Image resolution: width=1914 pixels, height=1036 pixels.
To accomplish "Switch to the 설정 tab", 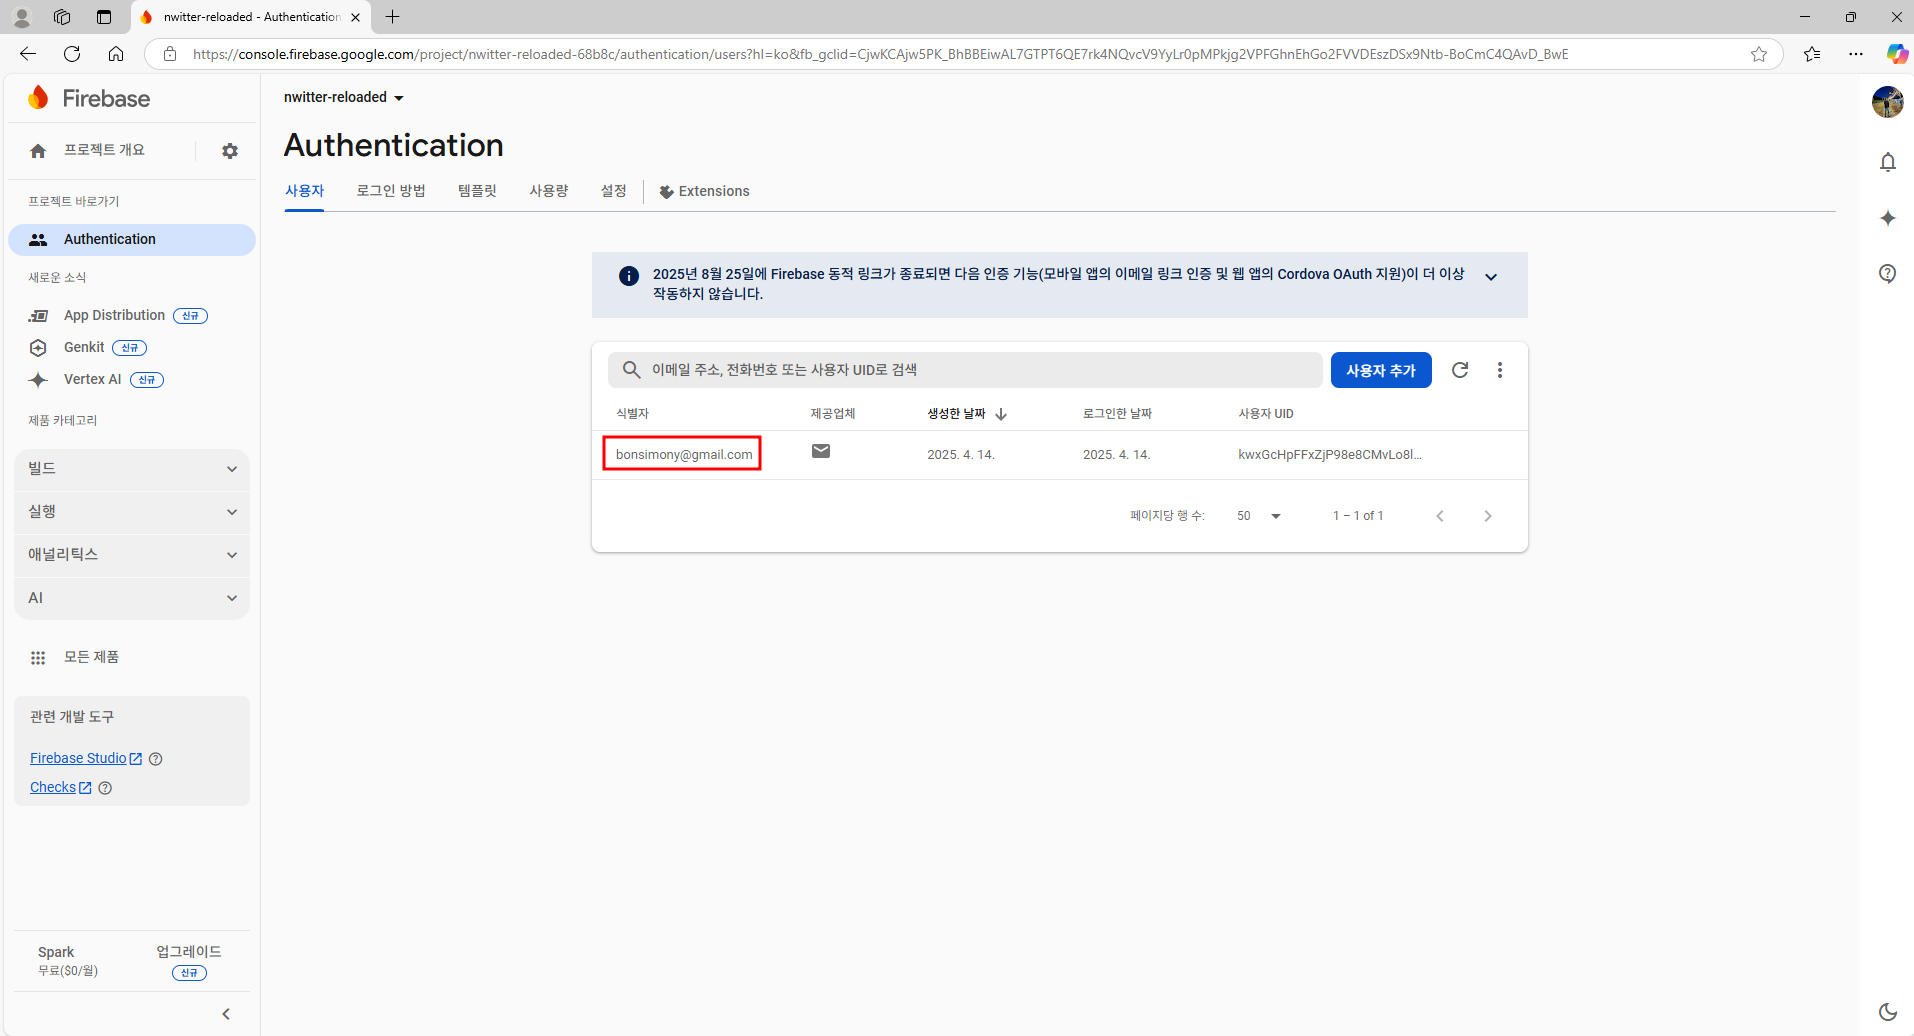I will 613,191.
